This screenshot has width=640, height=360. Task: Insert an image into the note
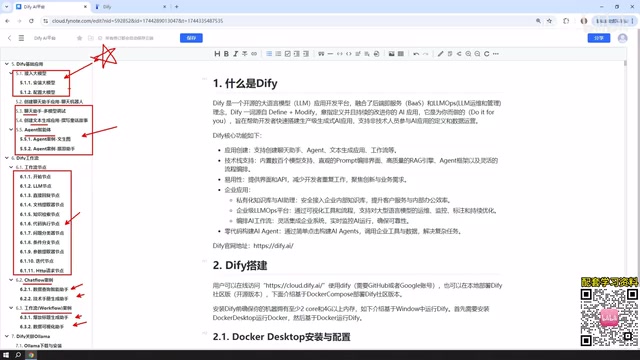[391, 54]
